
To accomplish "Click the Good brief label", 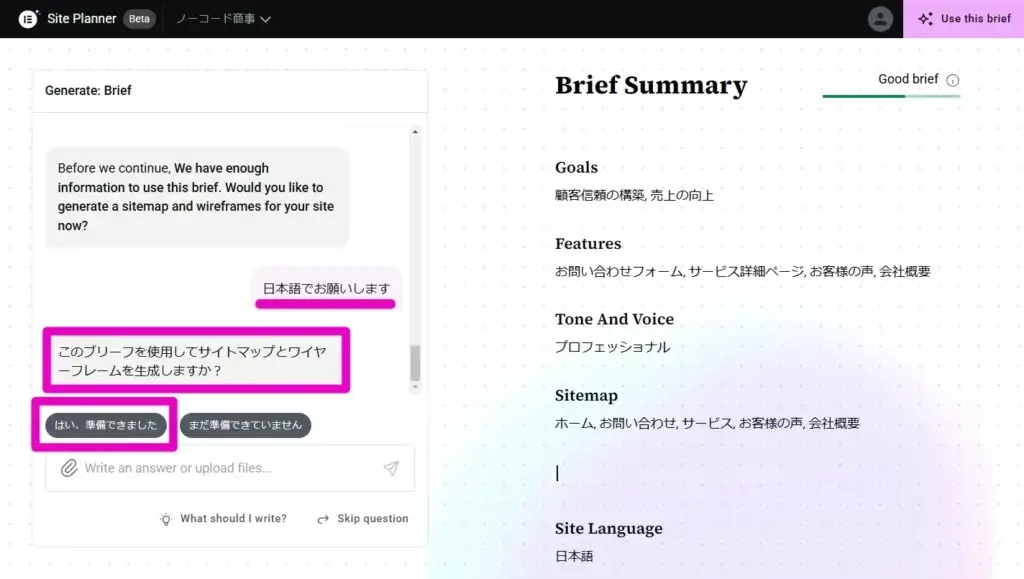I will coord(908,79).
